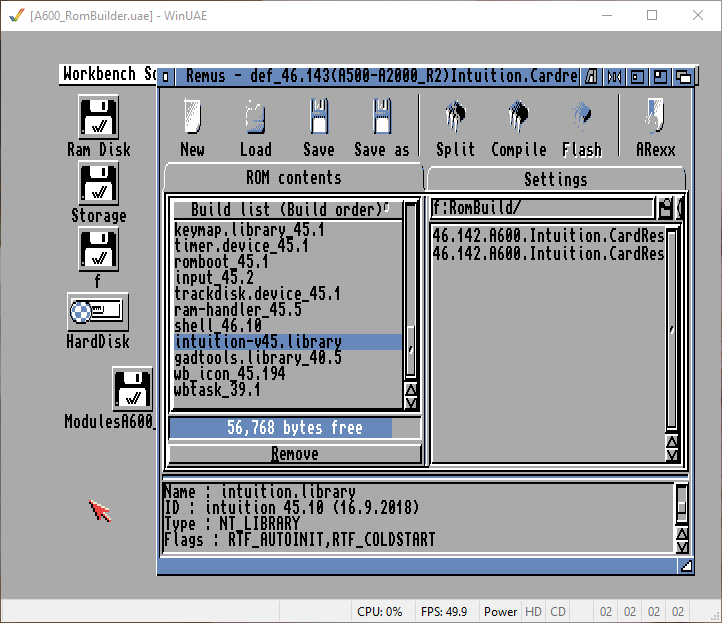Select shell_46.10 in build list
The width and height of the screenshot is (722, 623).
click(288, 326)
